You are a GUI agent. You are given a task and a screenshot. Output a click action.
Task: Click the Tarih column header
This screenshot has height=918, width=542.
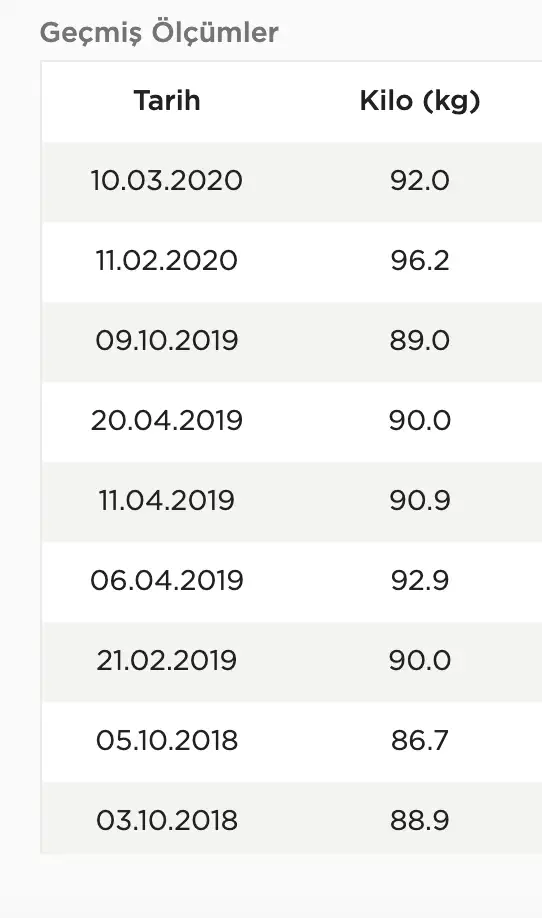coord(167,101)
